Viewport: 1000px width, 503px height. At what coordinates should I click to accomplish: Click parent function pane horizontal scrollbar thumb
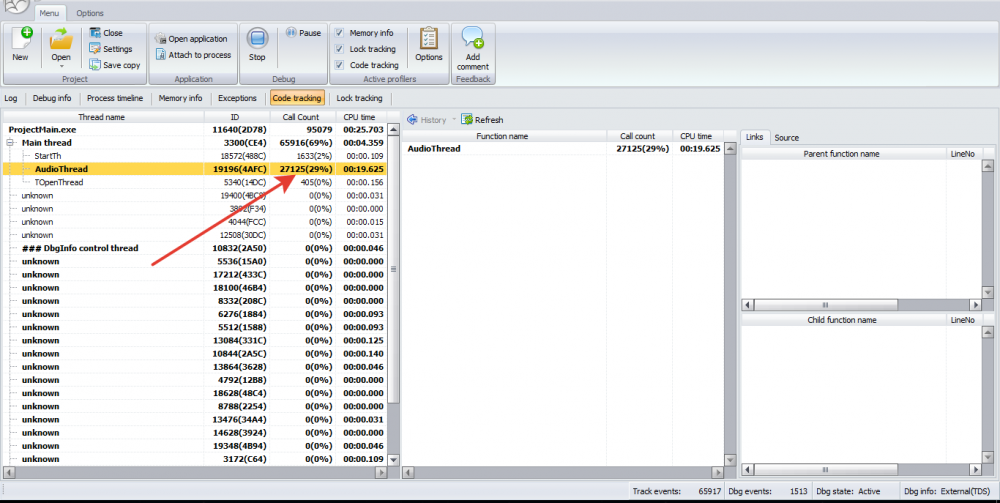point(826,305)
